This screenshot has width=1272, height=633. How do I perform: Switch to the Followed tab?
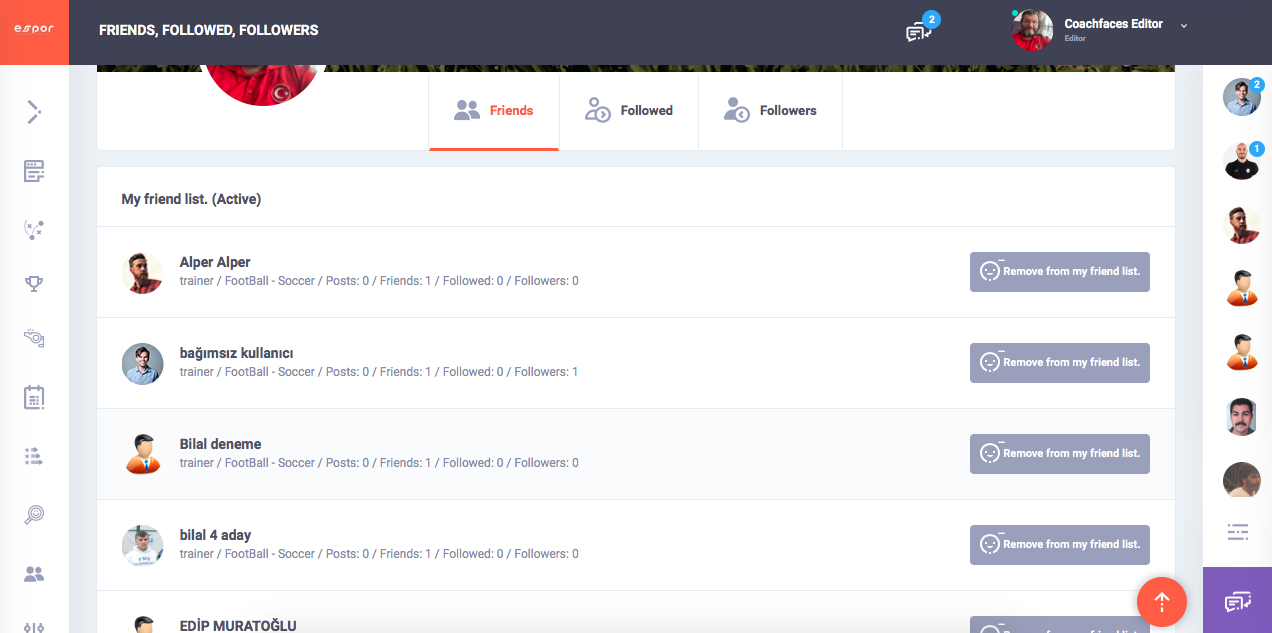point(629,111)
